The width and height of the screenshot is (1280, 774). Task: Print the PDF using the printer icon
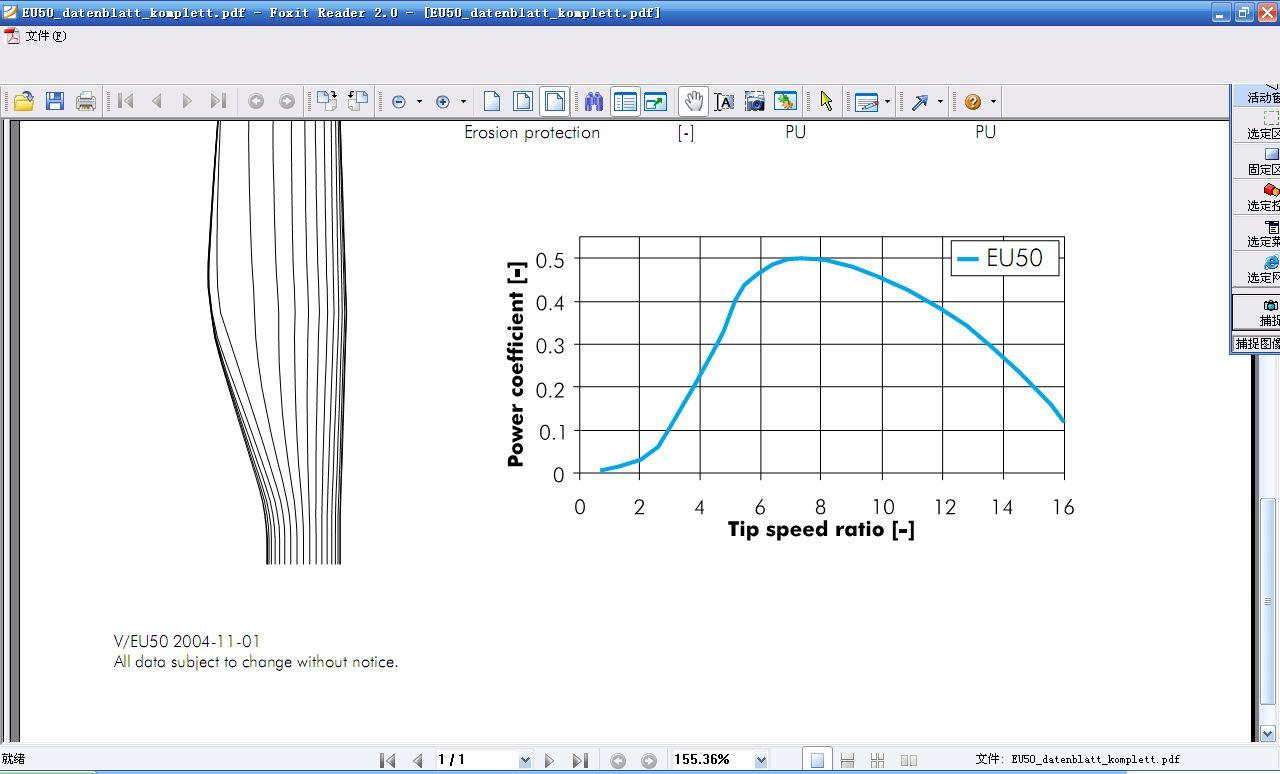pos(86,101)
